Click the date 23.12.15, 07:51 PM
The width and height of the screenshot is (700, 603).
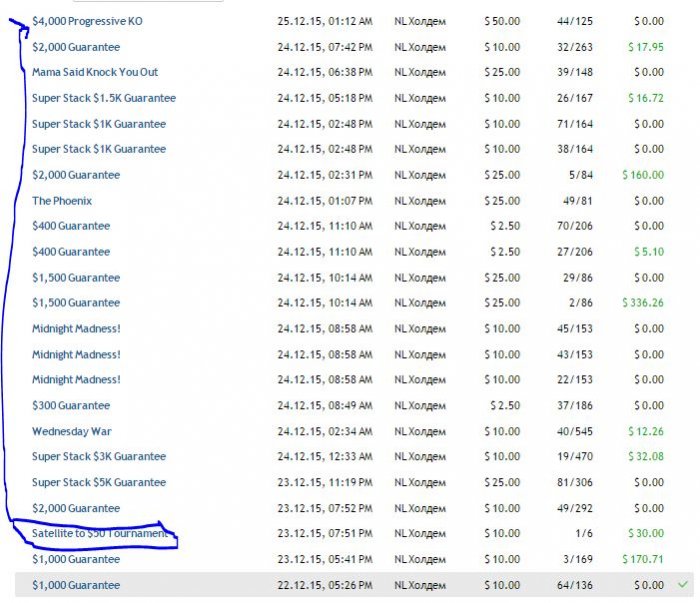325,533
